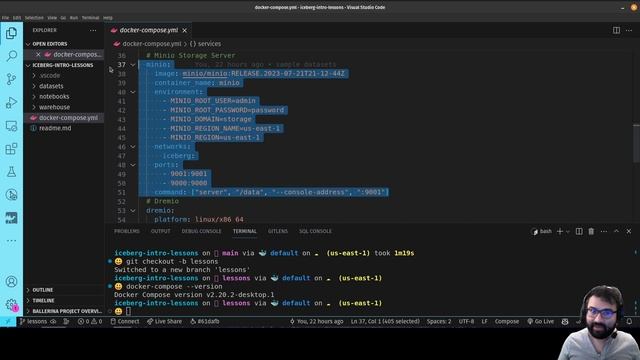Viewport: 640px width, 360px height.
Task: Fold the ports block at line 48
Action: pyautogui.click(x=133, y=165)
